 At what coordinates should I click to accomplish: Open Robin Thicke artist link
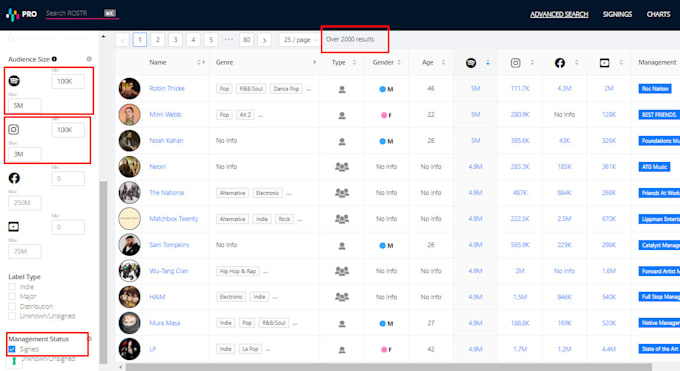click(167, 89)
